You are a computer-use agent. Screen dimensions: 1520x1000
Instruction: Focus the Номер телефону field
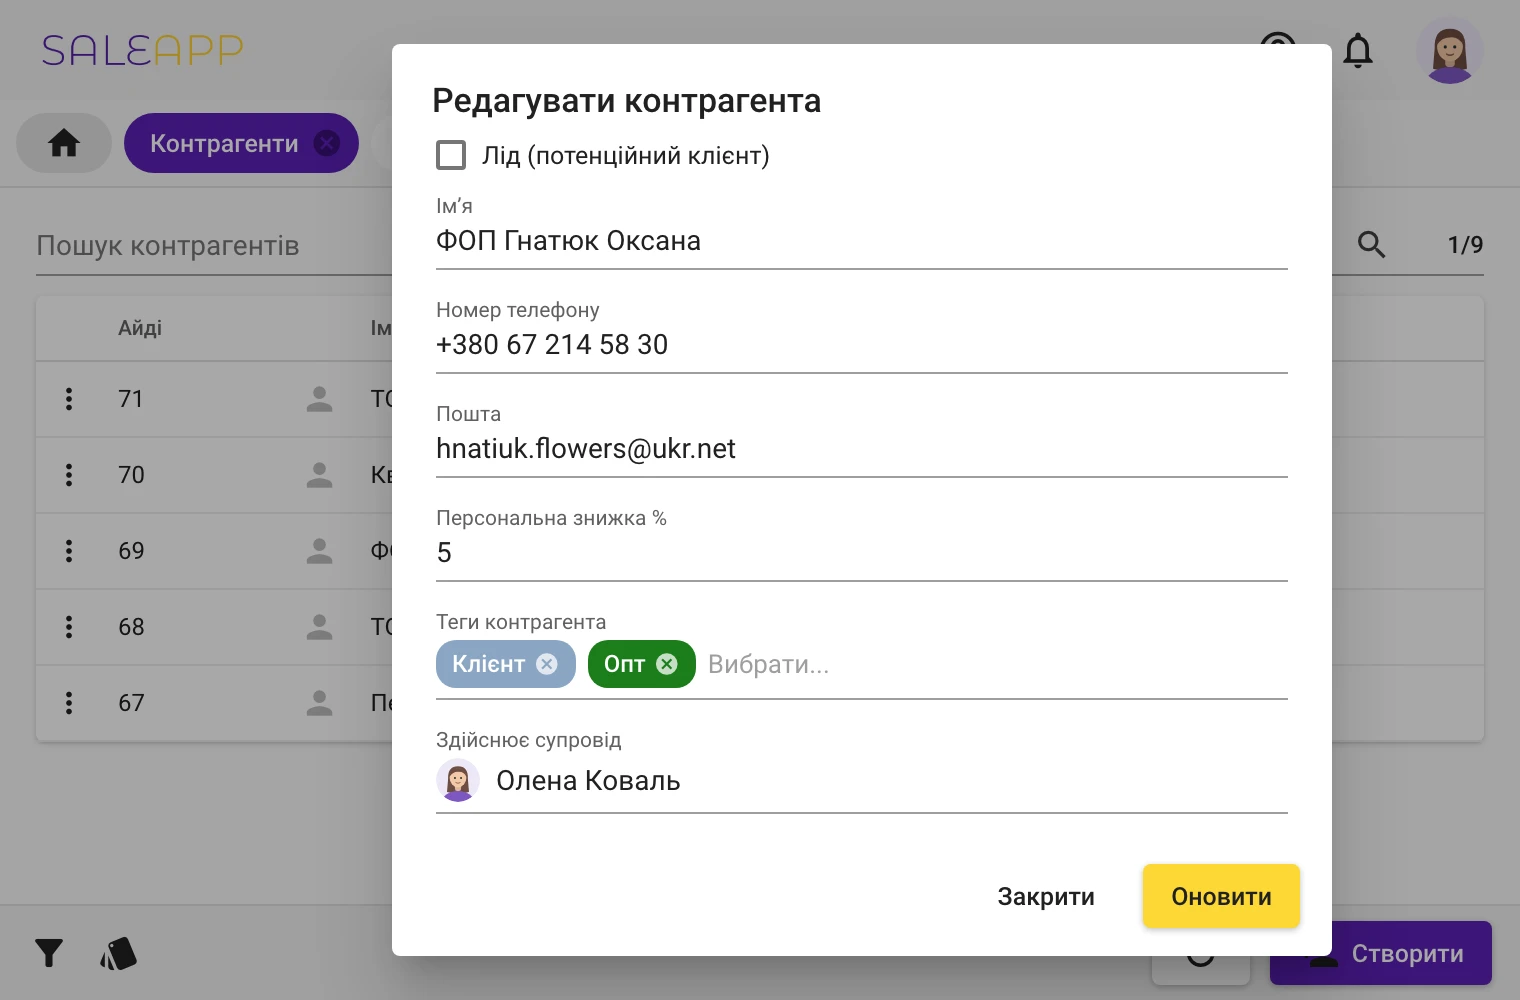pyautogui.click(x=861, y=345)
